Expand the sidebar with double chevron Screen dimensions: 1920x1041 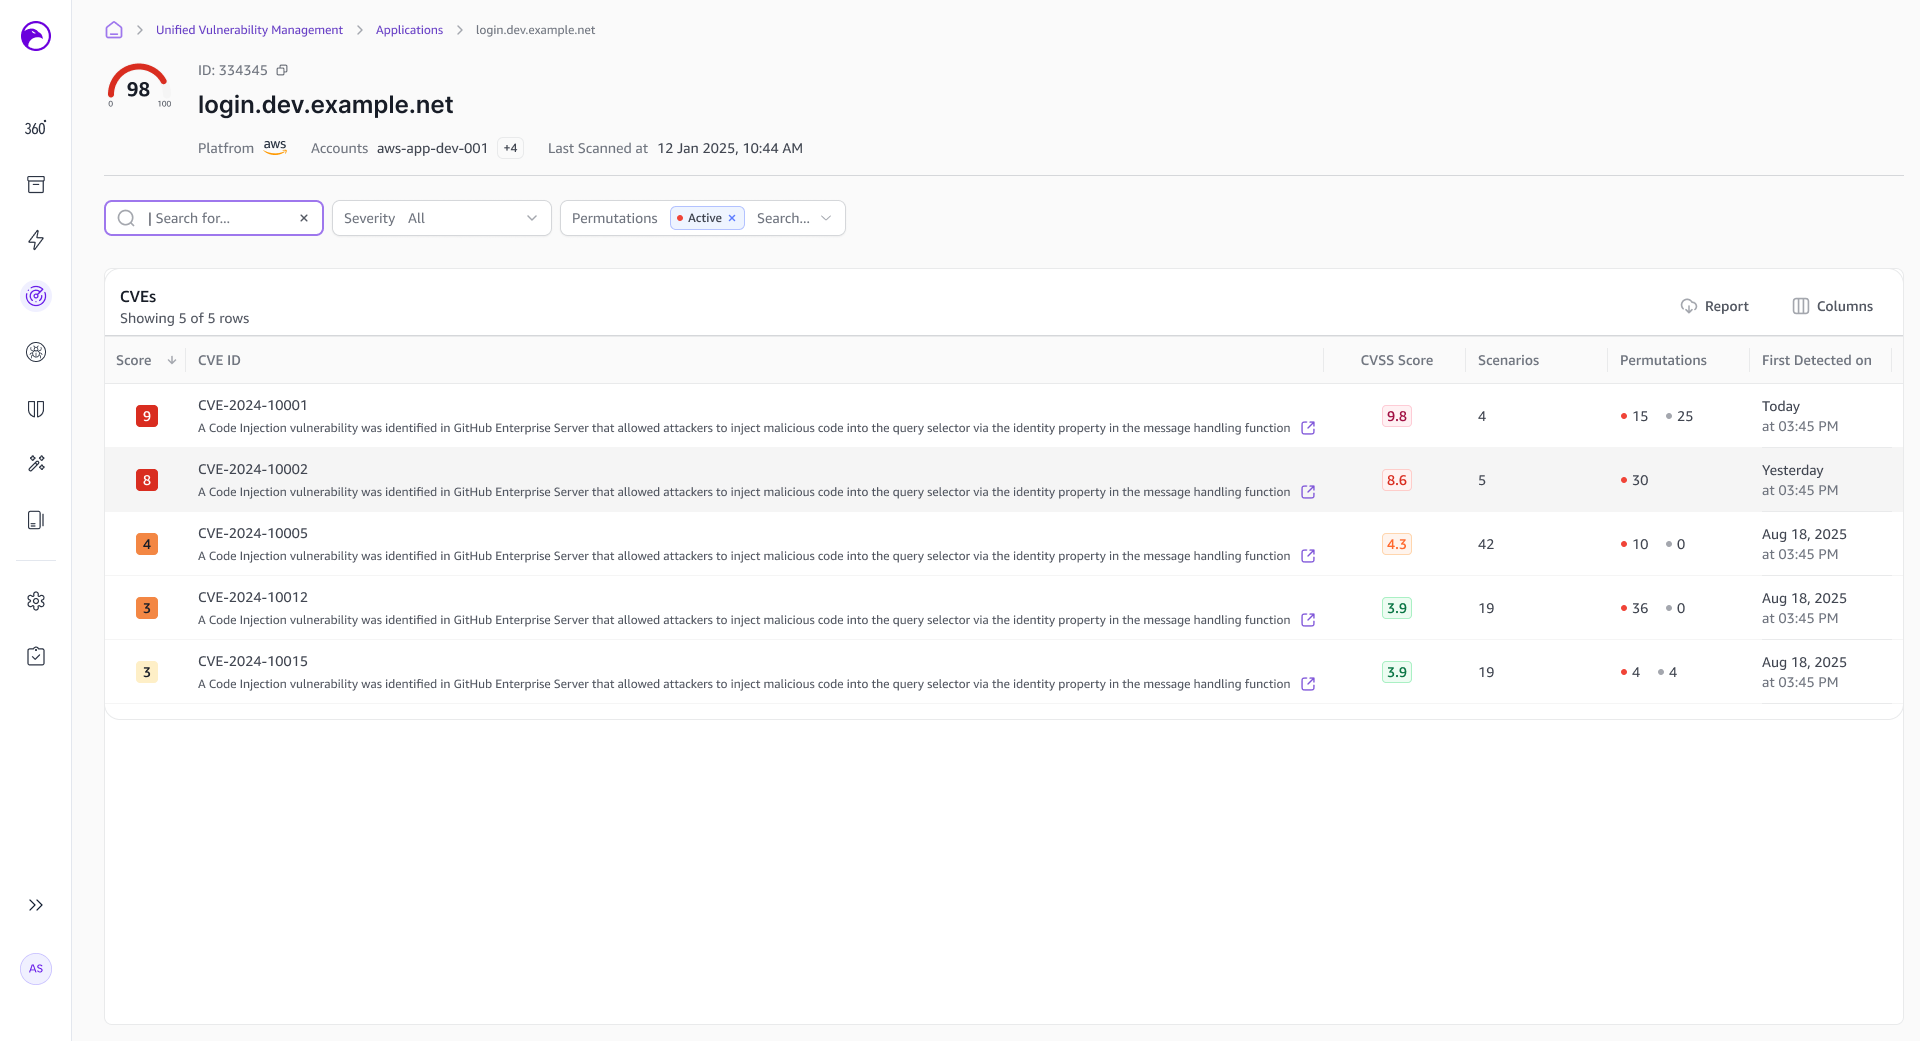point(36,905)
